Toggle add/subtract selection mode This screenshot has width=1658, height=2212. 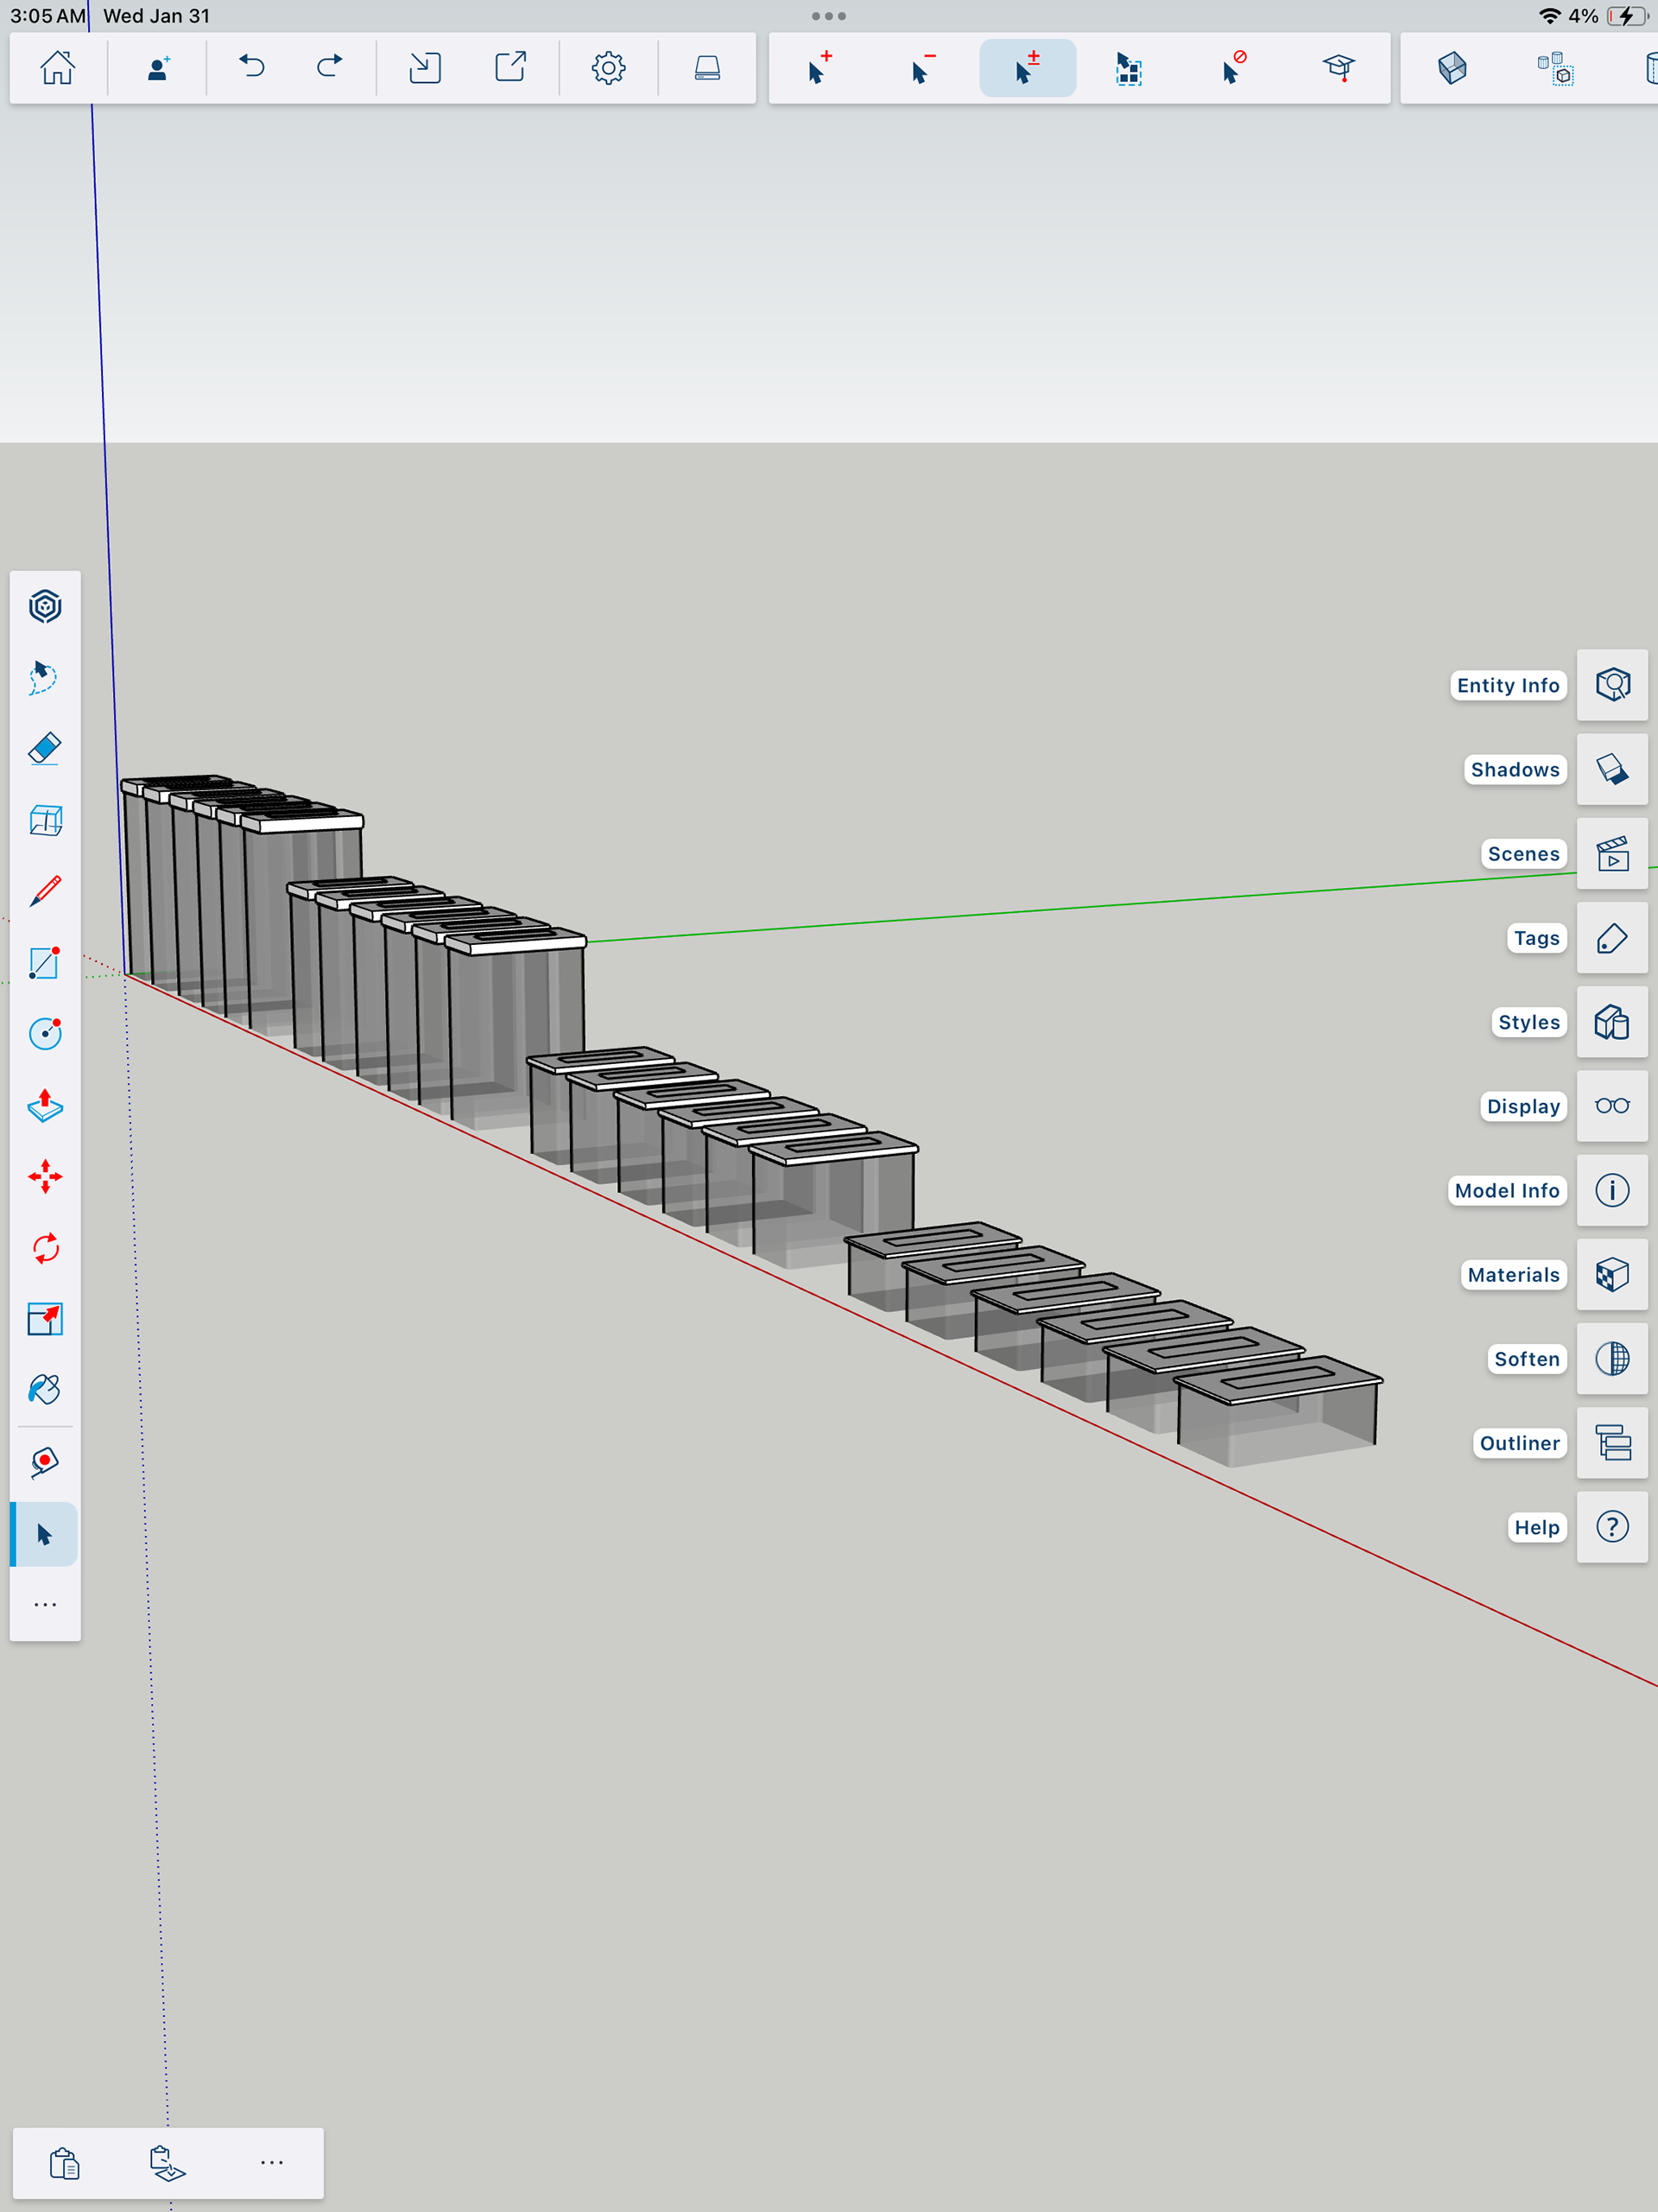click(1027, 68)
